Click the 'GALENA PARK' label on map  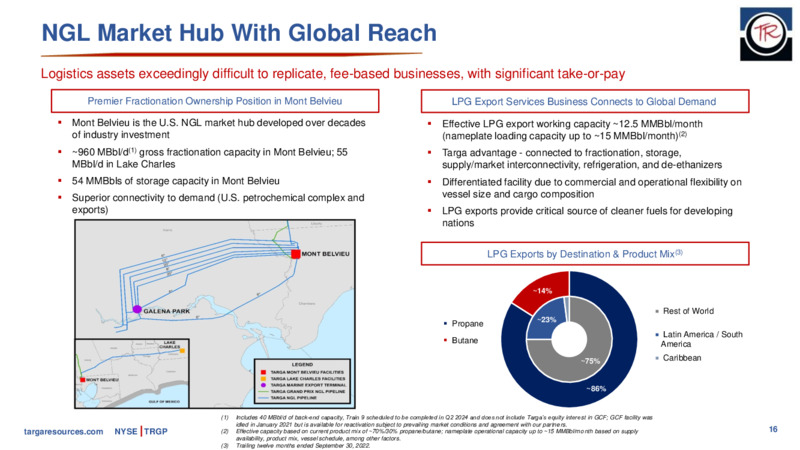point(166,311)
